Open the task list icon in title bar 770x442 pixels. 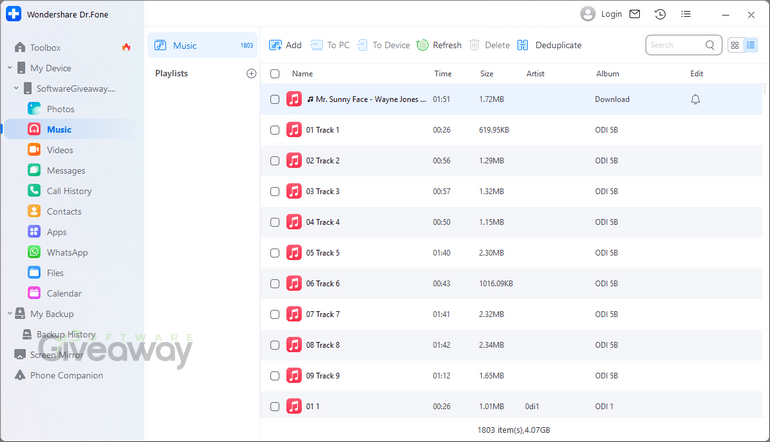click(x=685, y=14)
